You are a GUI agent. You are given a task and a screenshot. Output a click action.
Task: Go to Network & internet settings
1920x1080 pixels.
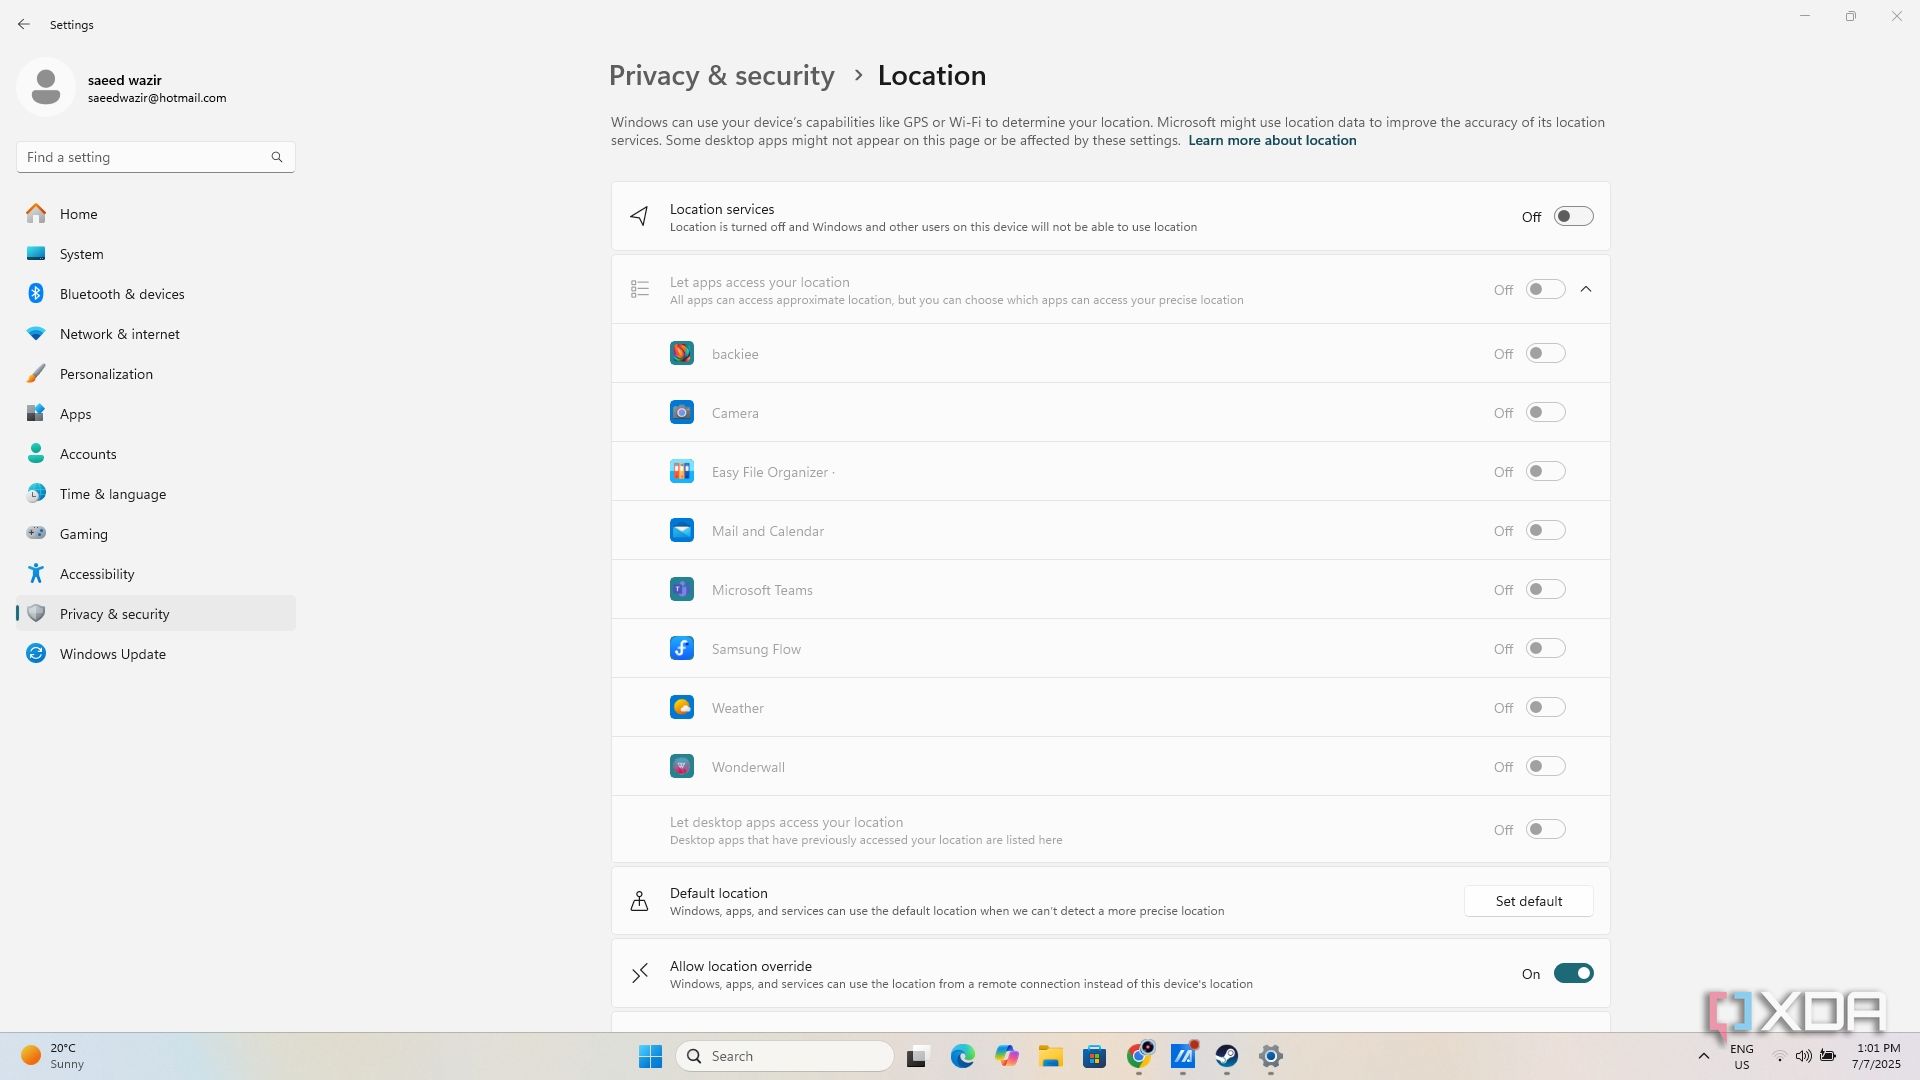[156, 334]
